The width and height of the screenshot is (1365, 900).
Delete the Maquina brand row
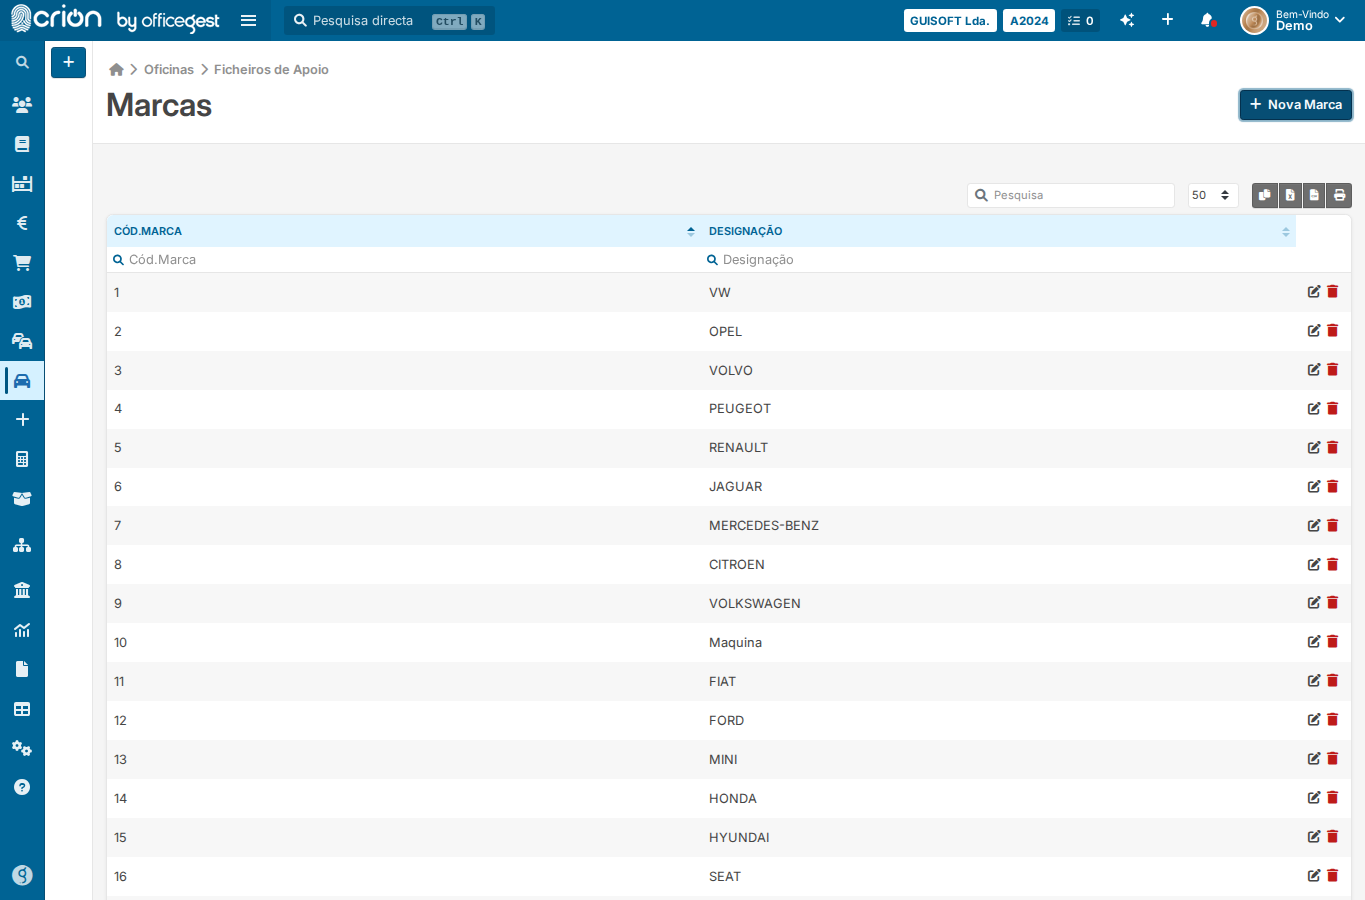pyautogui.click(x=1333, y=642)
